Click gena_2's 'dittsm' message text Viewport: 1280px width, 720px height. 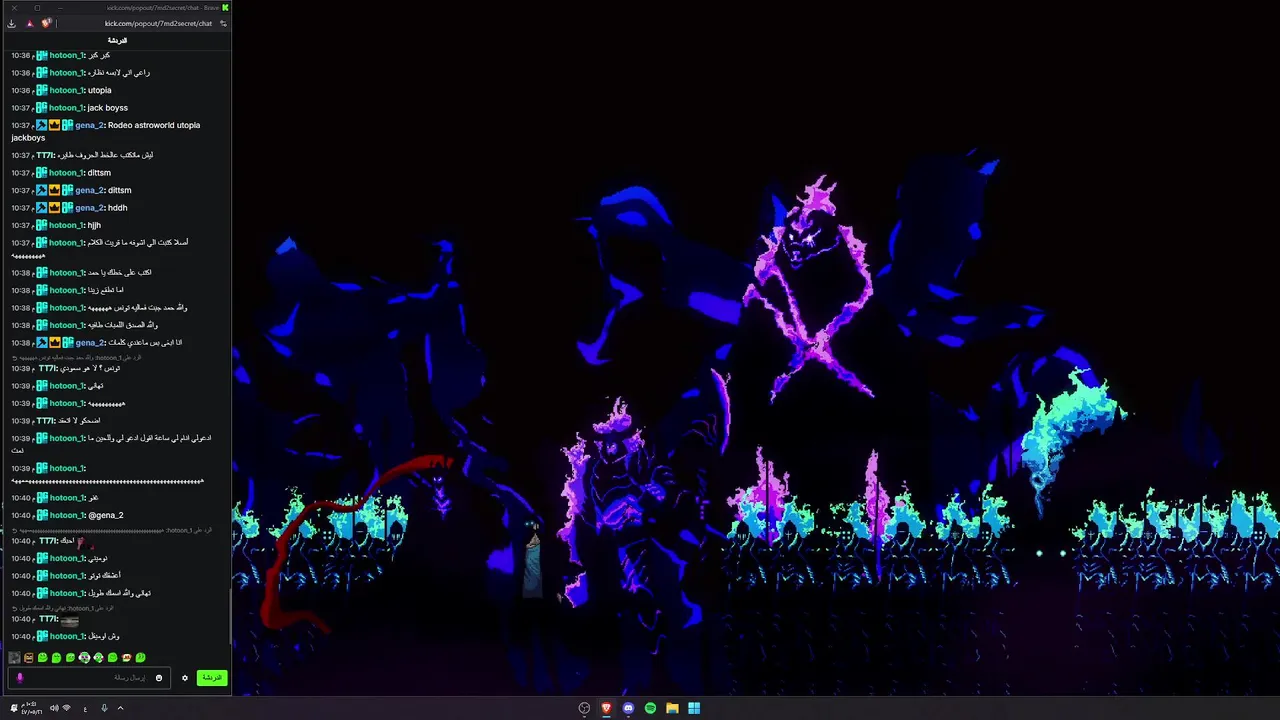click(x=119, y=190)
